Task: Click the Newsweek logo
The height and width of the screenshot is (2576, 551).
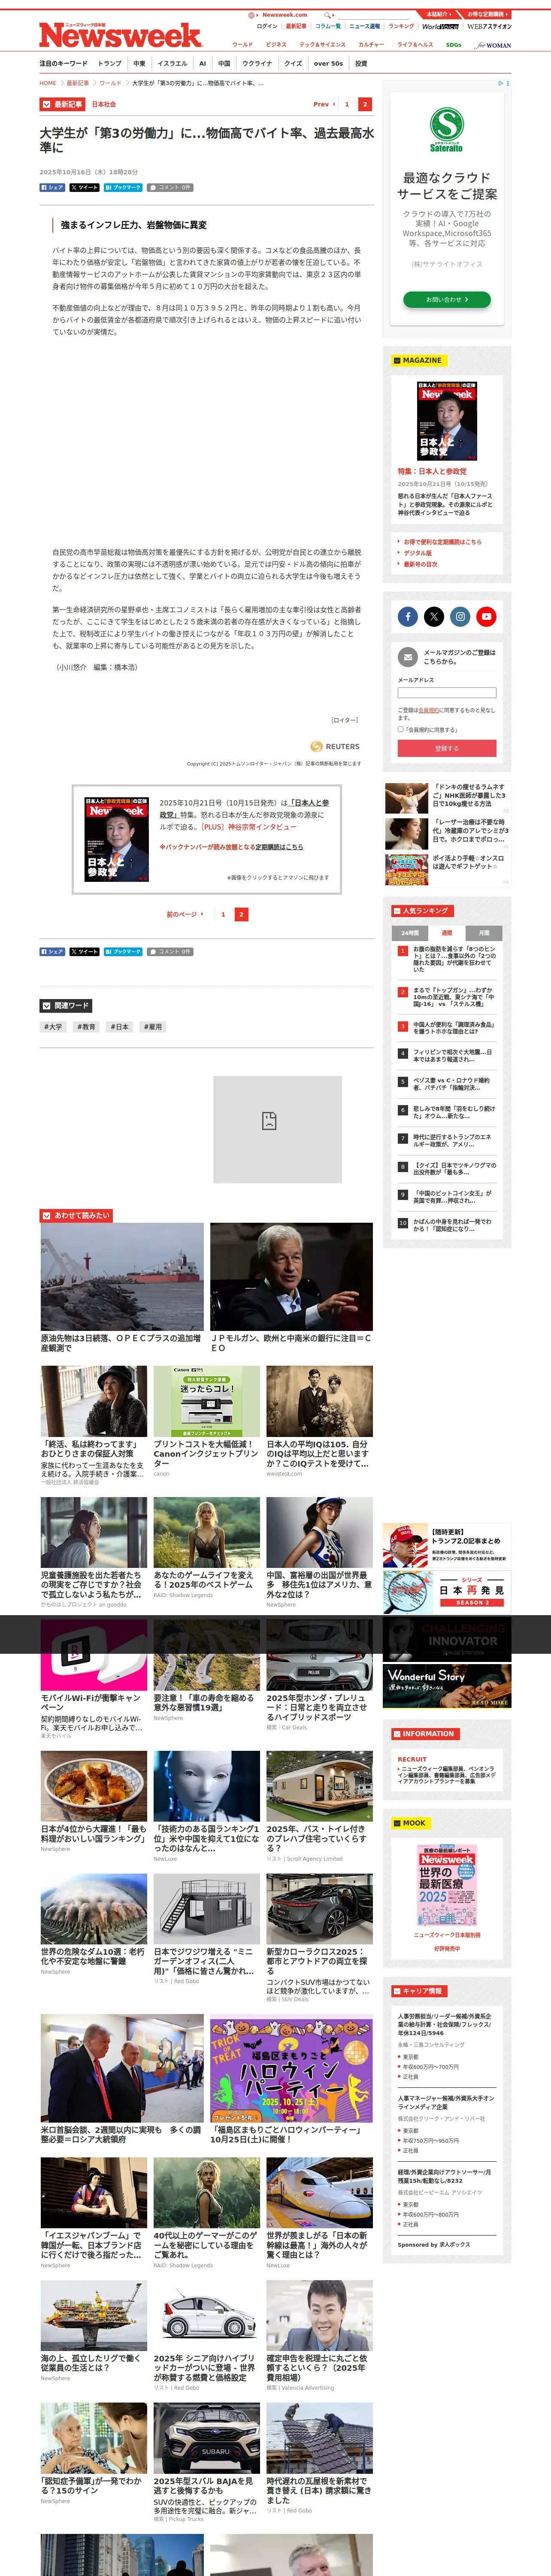Action: pyautogui.click(x=120, y=35)
